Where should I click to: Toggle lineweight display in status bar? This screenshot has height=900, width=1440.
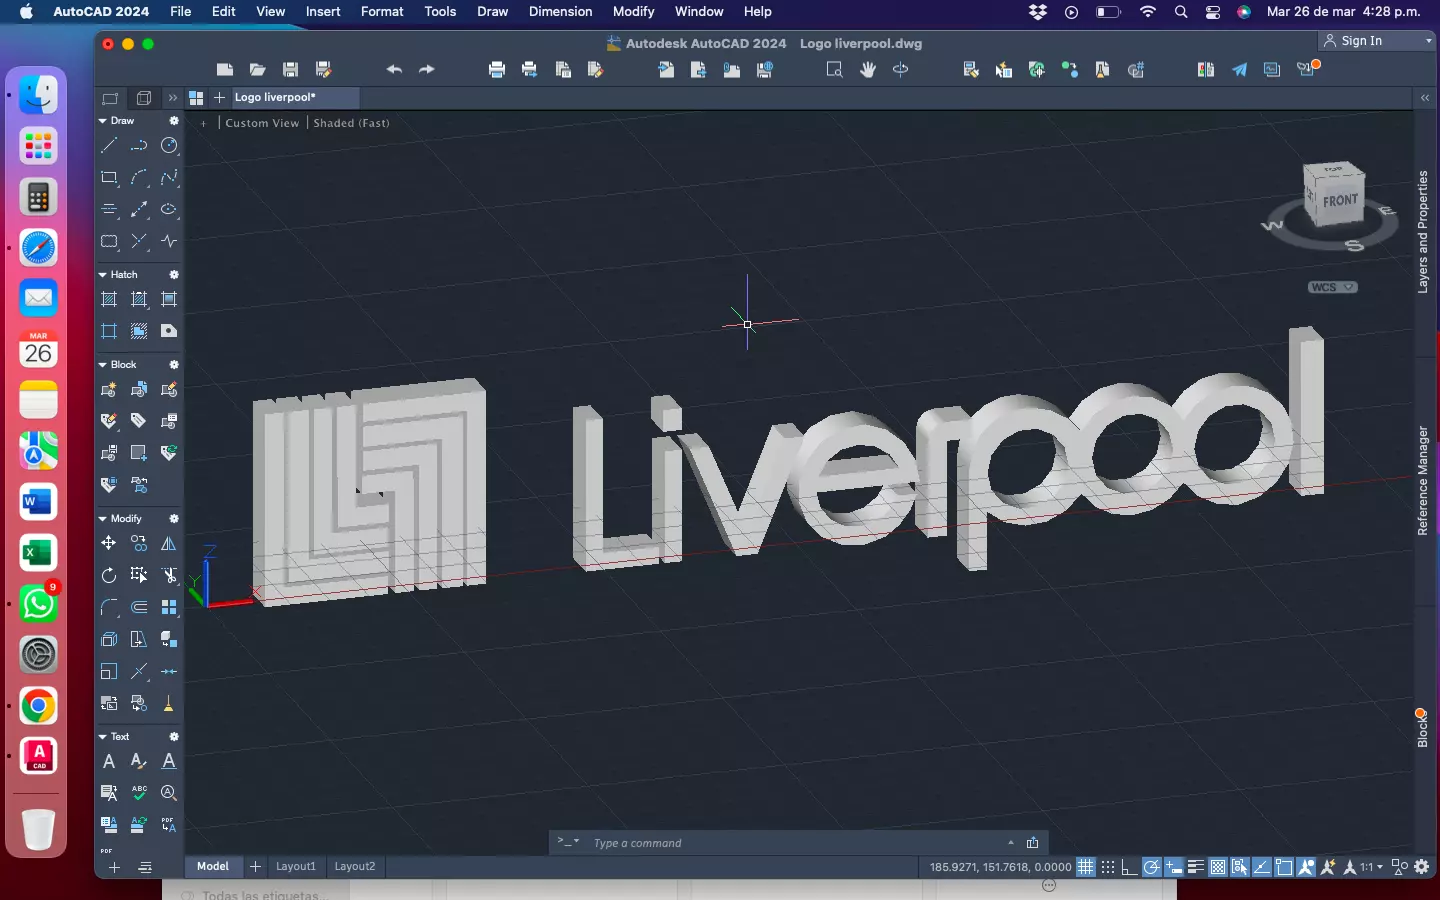1196,867
